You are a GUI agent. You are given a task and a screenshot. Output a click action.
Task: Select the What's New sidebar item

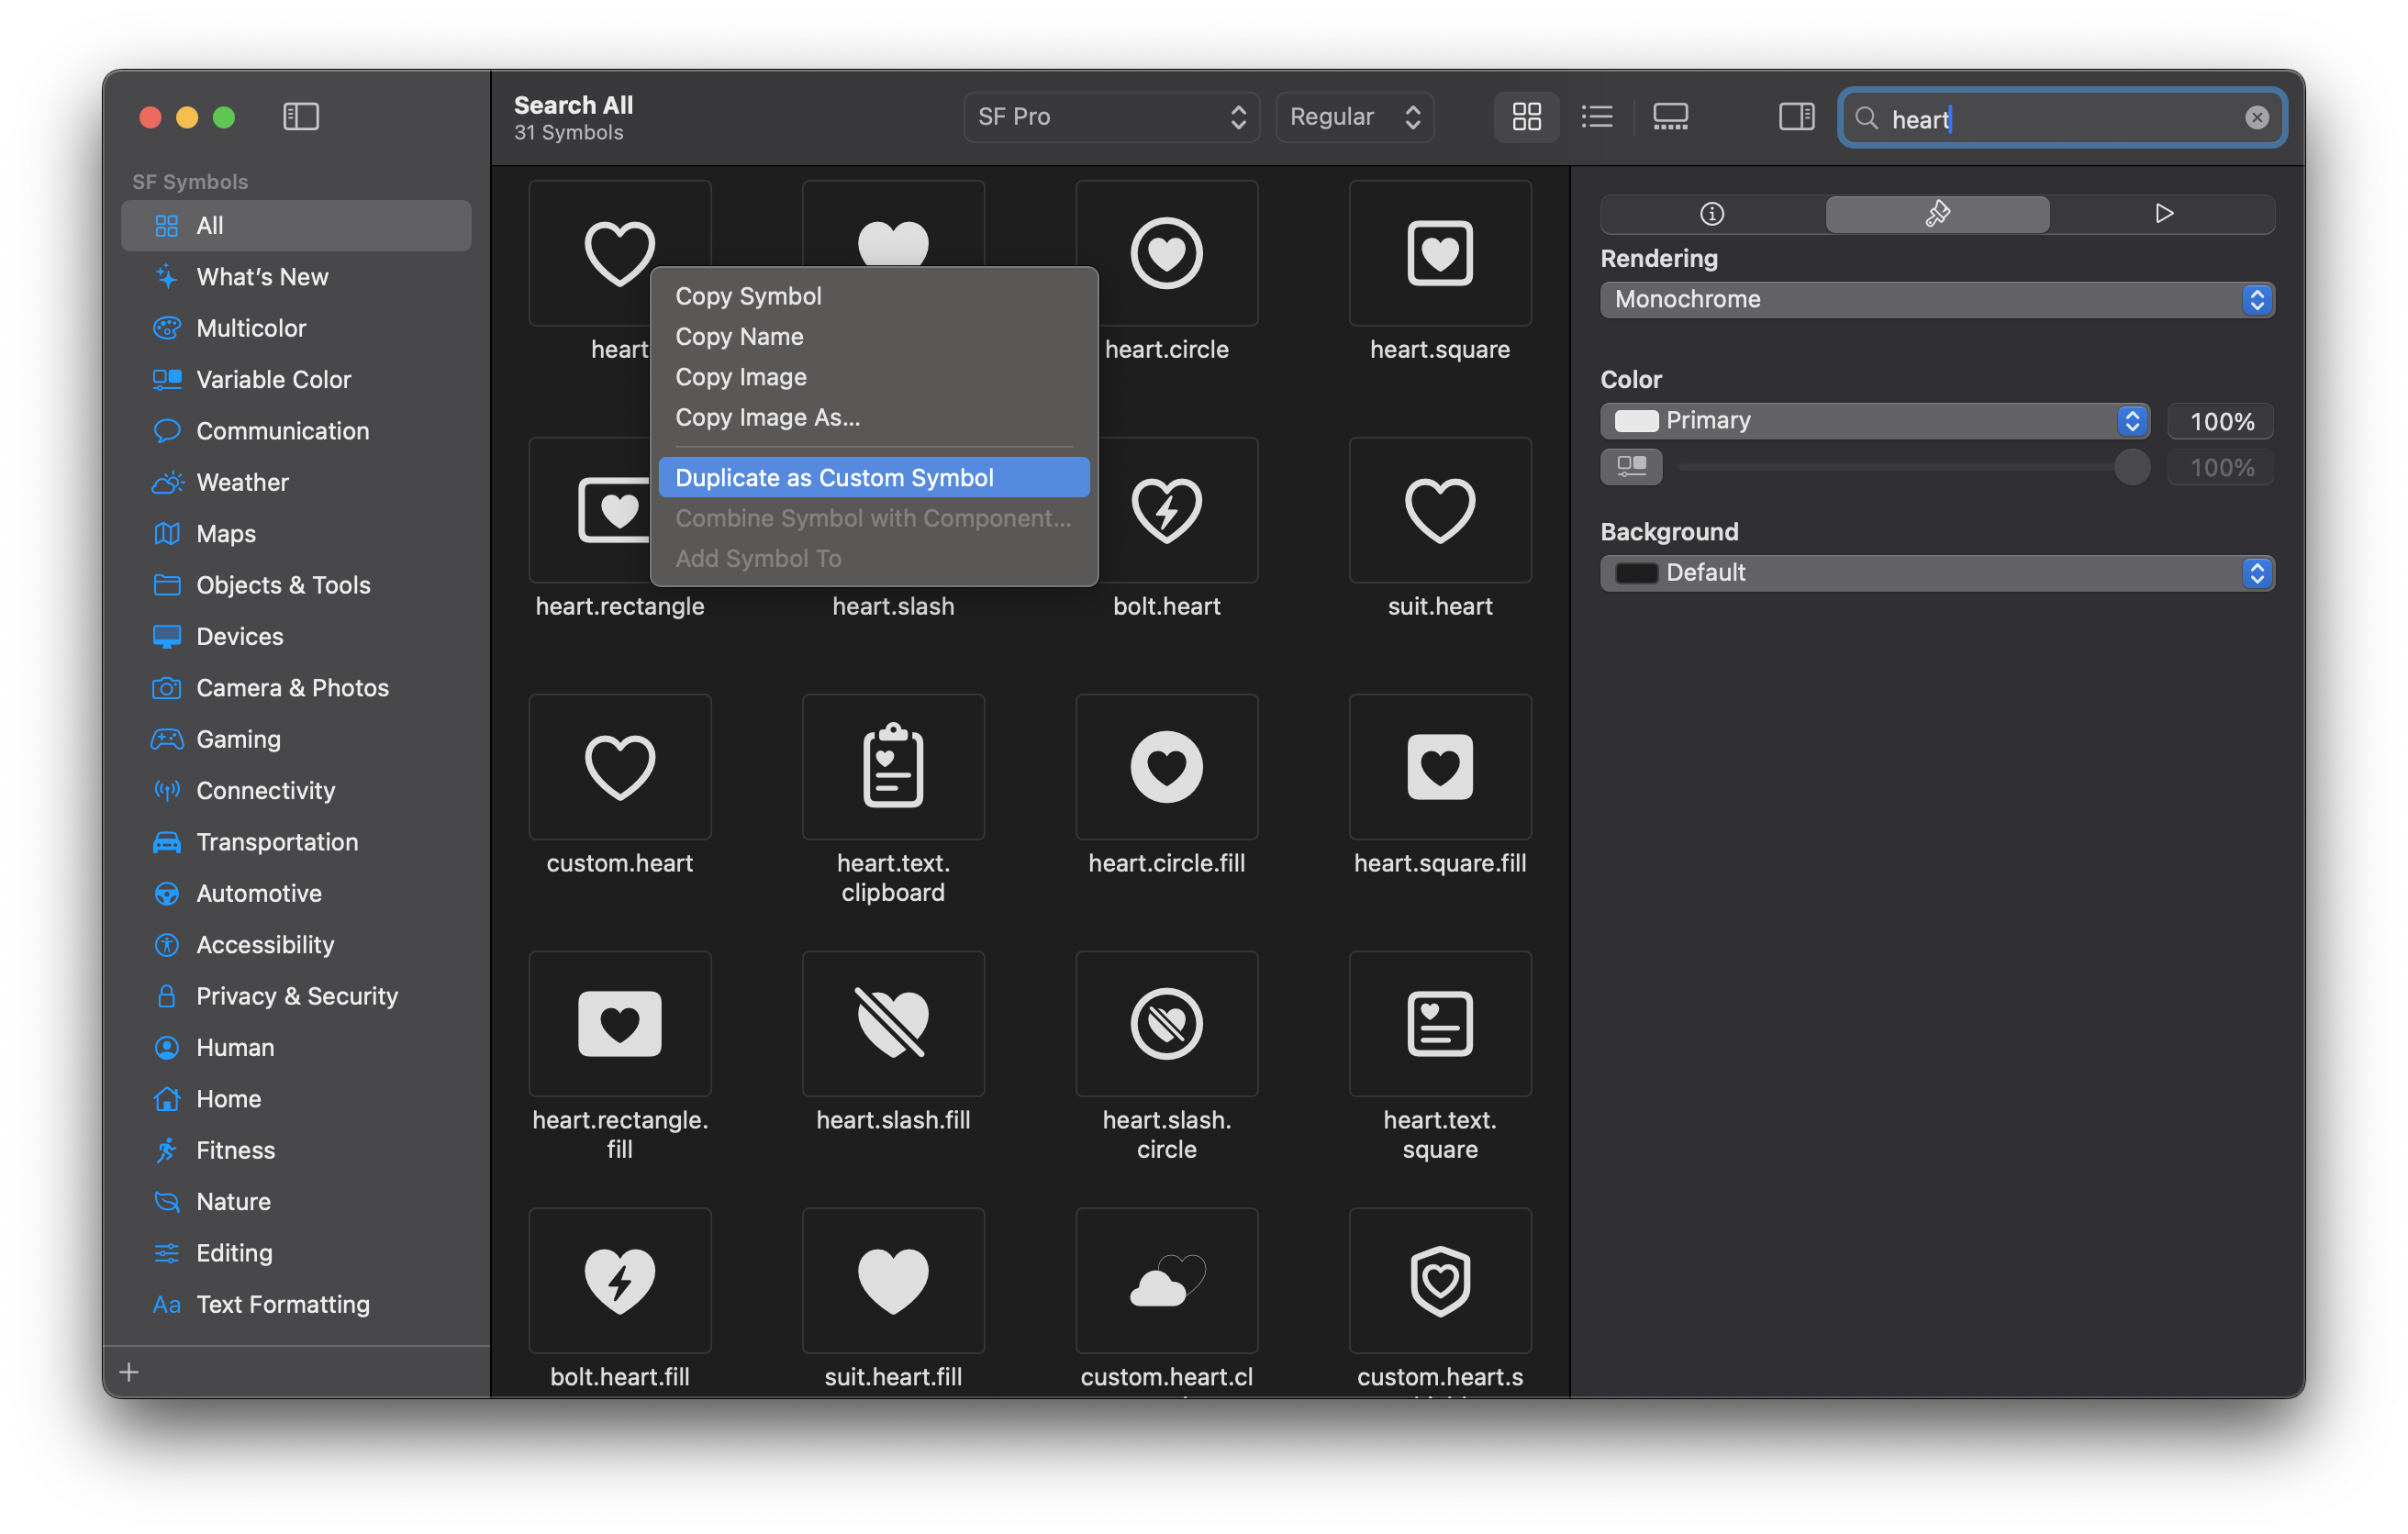(x=262, y=276)
